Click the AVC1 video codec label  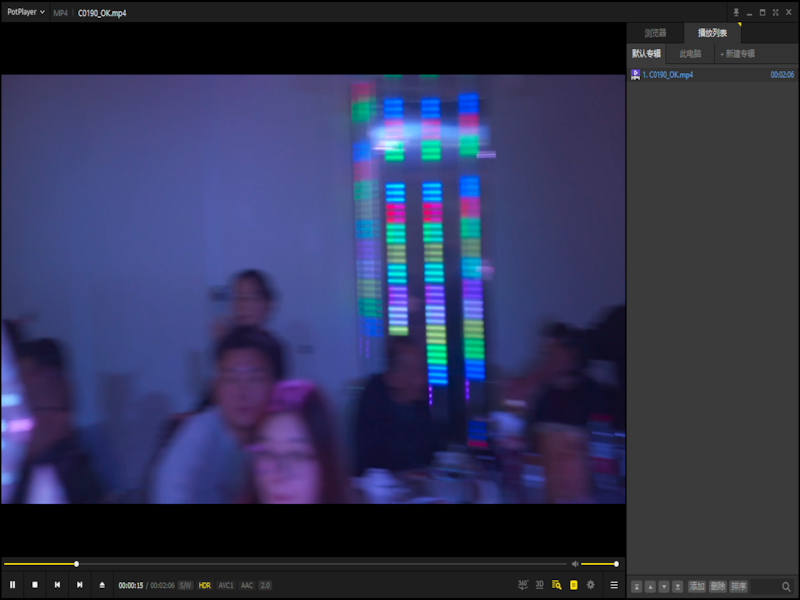coord(226,585)
